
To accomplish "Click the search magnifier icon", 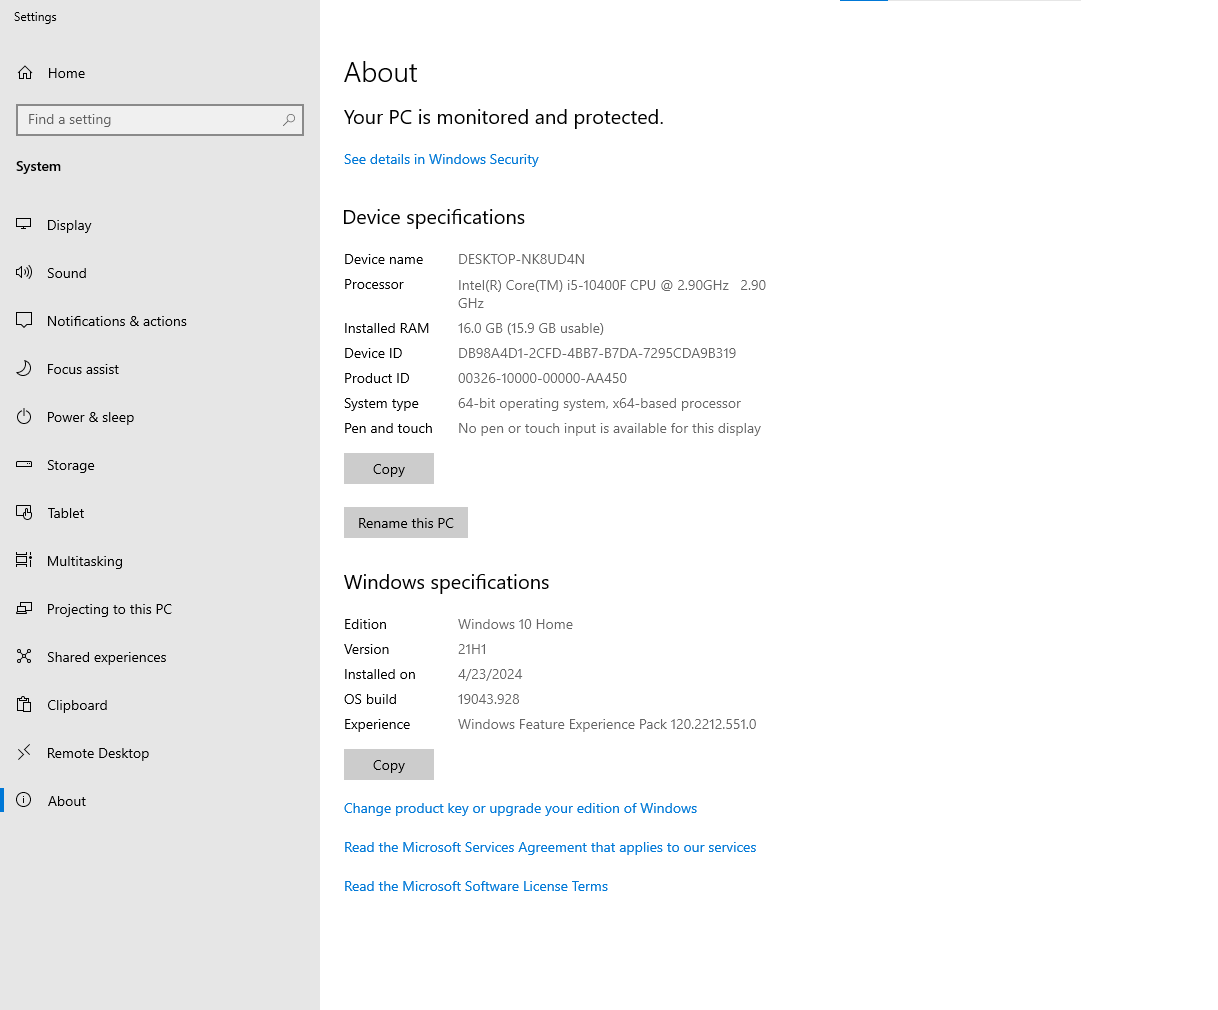I will (289, 120).
